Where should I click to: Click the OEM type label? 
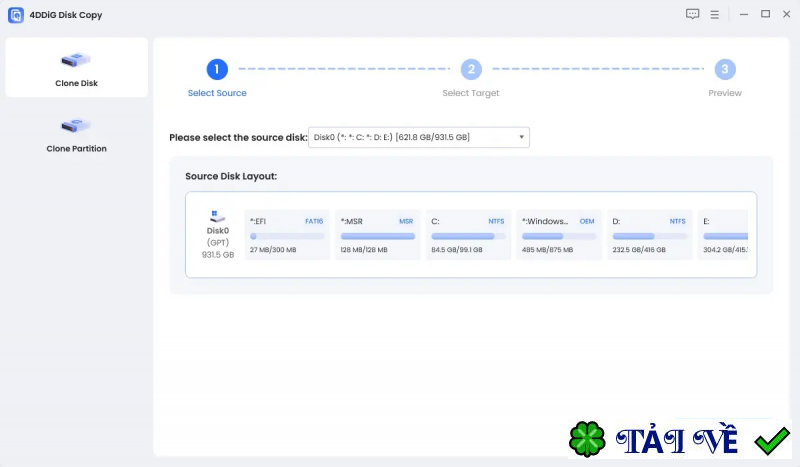[x=587, y=221]
